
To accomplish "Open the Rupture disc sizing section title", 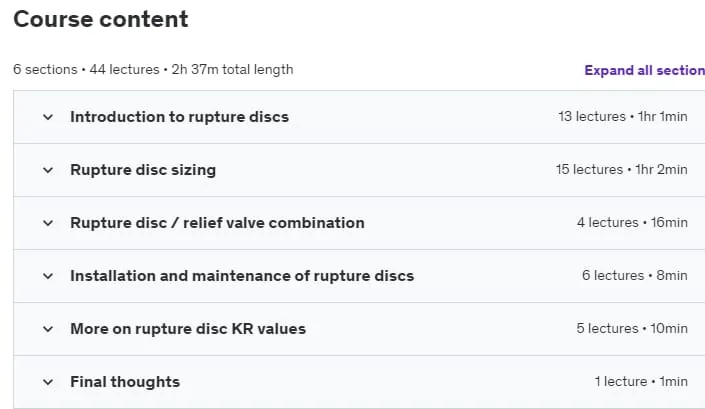I will tap(143, 170).
